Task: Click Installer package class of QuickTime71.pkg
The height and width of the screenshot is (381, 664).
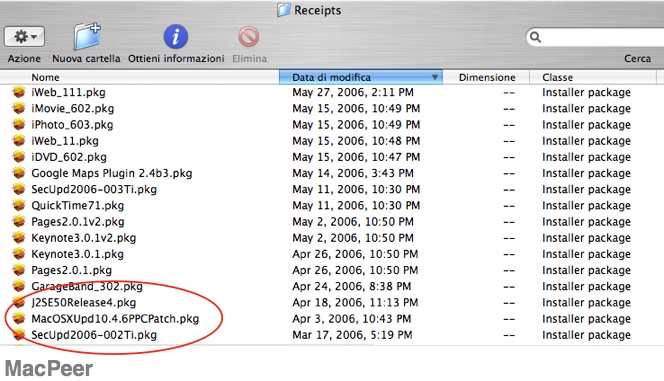Action: [x=587, y=205]
